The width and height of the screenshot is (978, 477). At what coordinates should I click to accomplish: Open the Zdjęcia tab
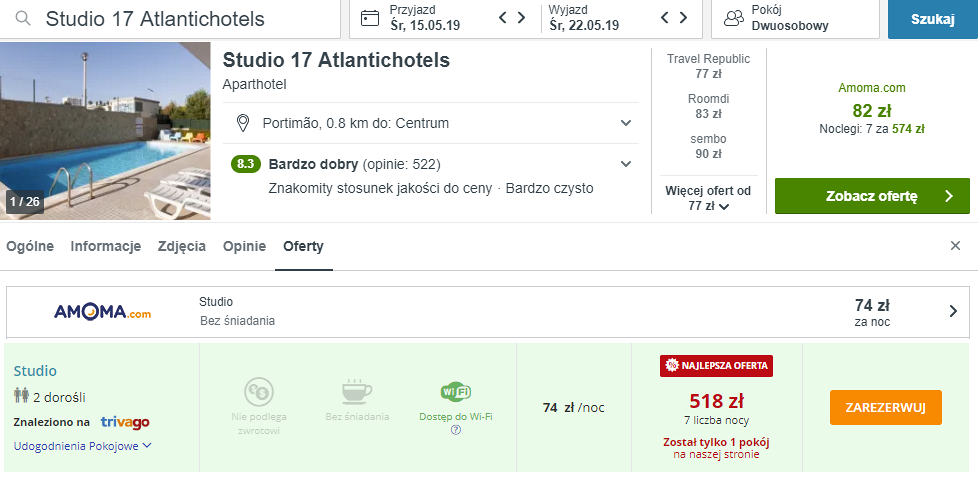coord(182,246)
